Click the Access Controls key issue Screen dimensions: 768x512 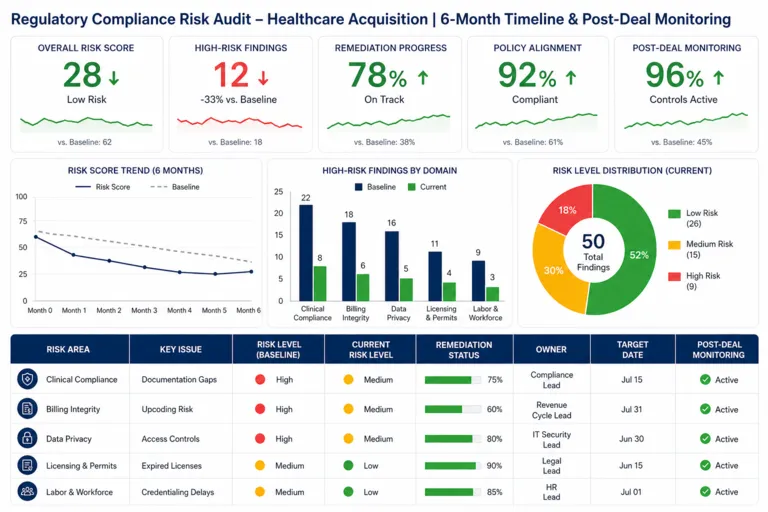coord(170,439)
